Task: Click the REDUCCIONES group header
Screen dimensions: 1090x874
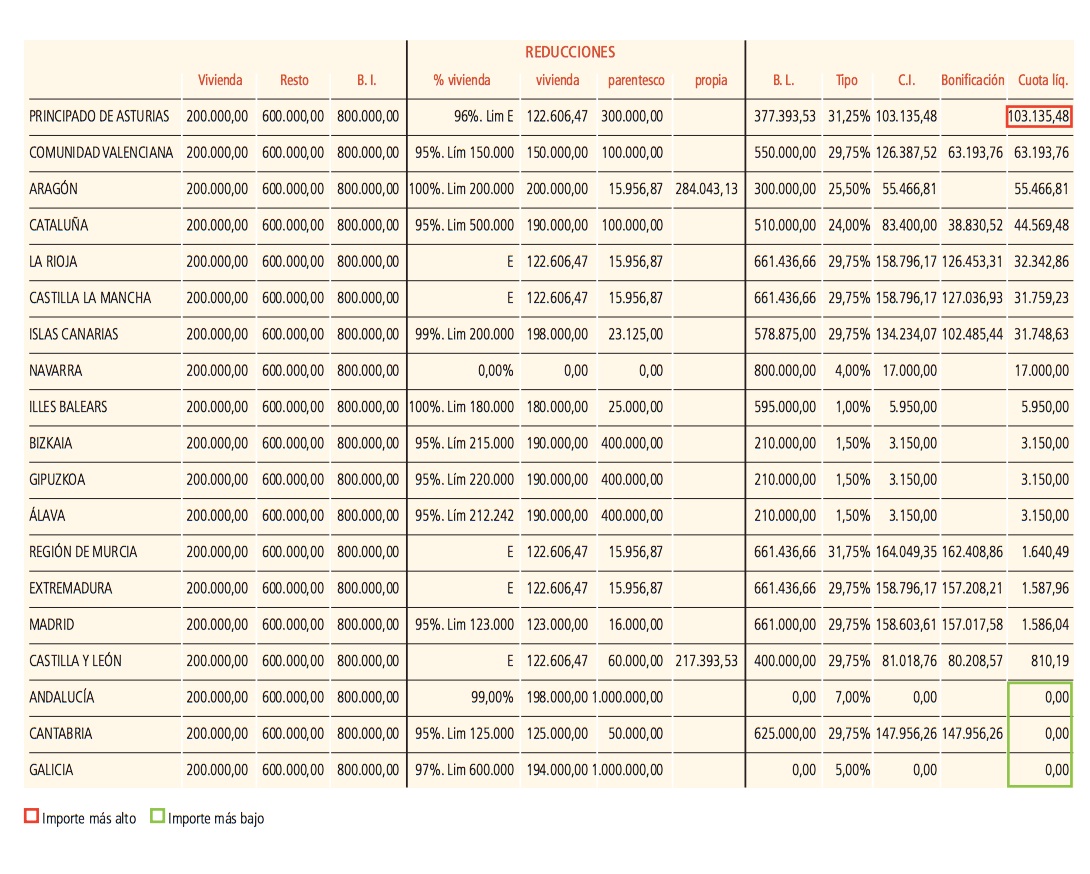Action: [x=570, y=52]
